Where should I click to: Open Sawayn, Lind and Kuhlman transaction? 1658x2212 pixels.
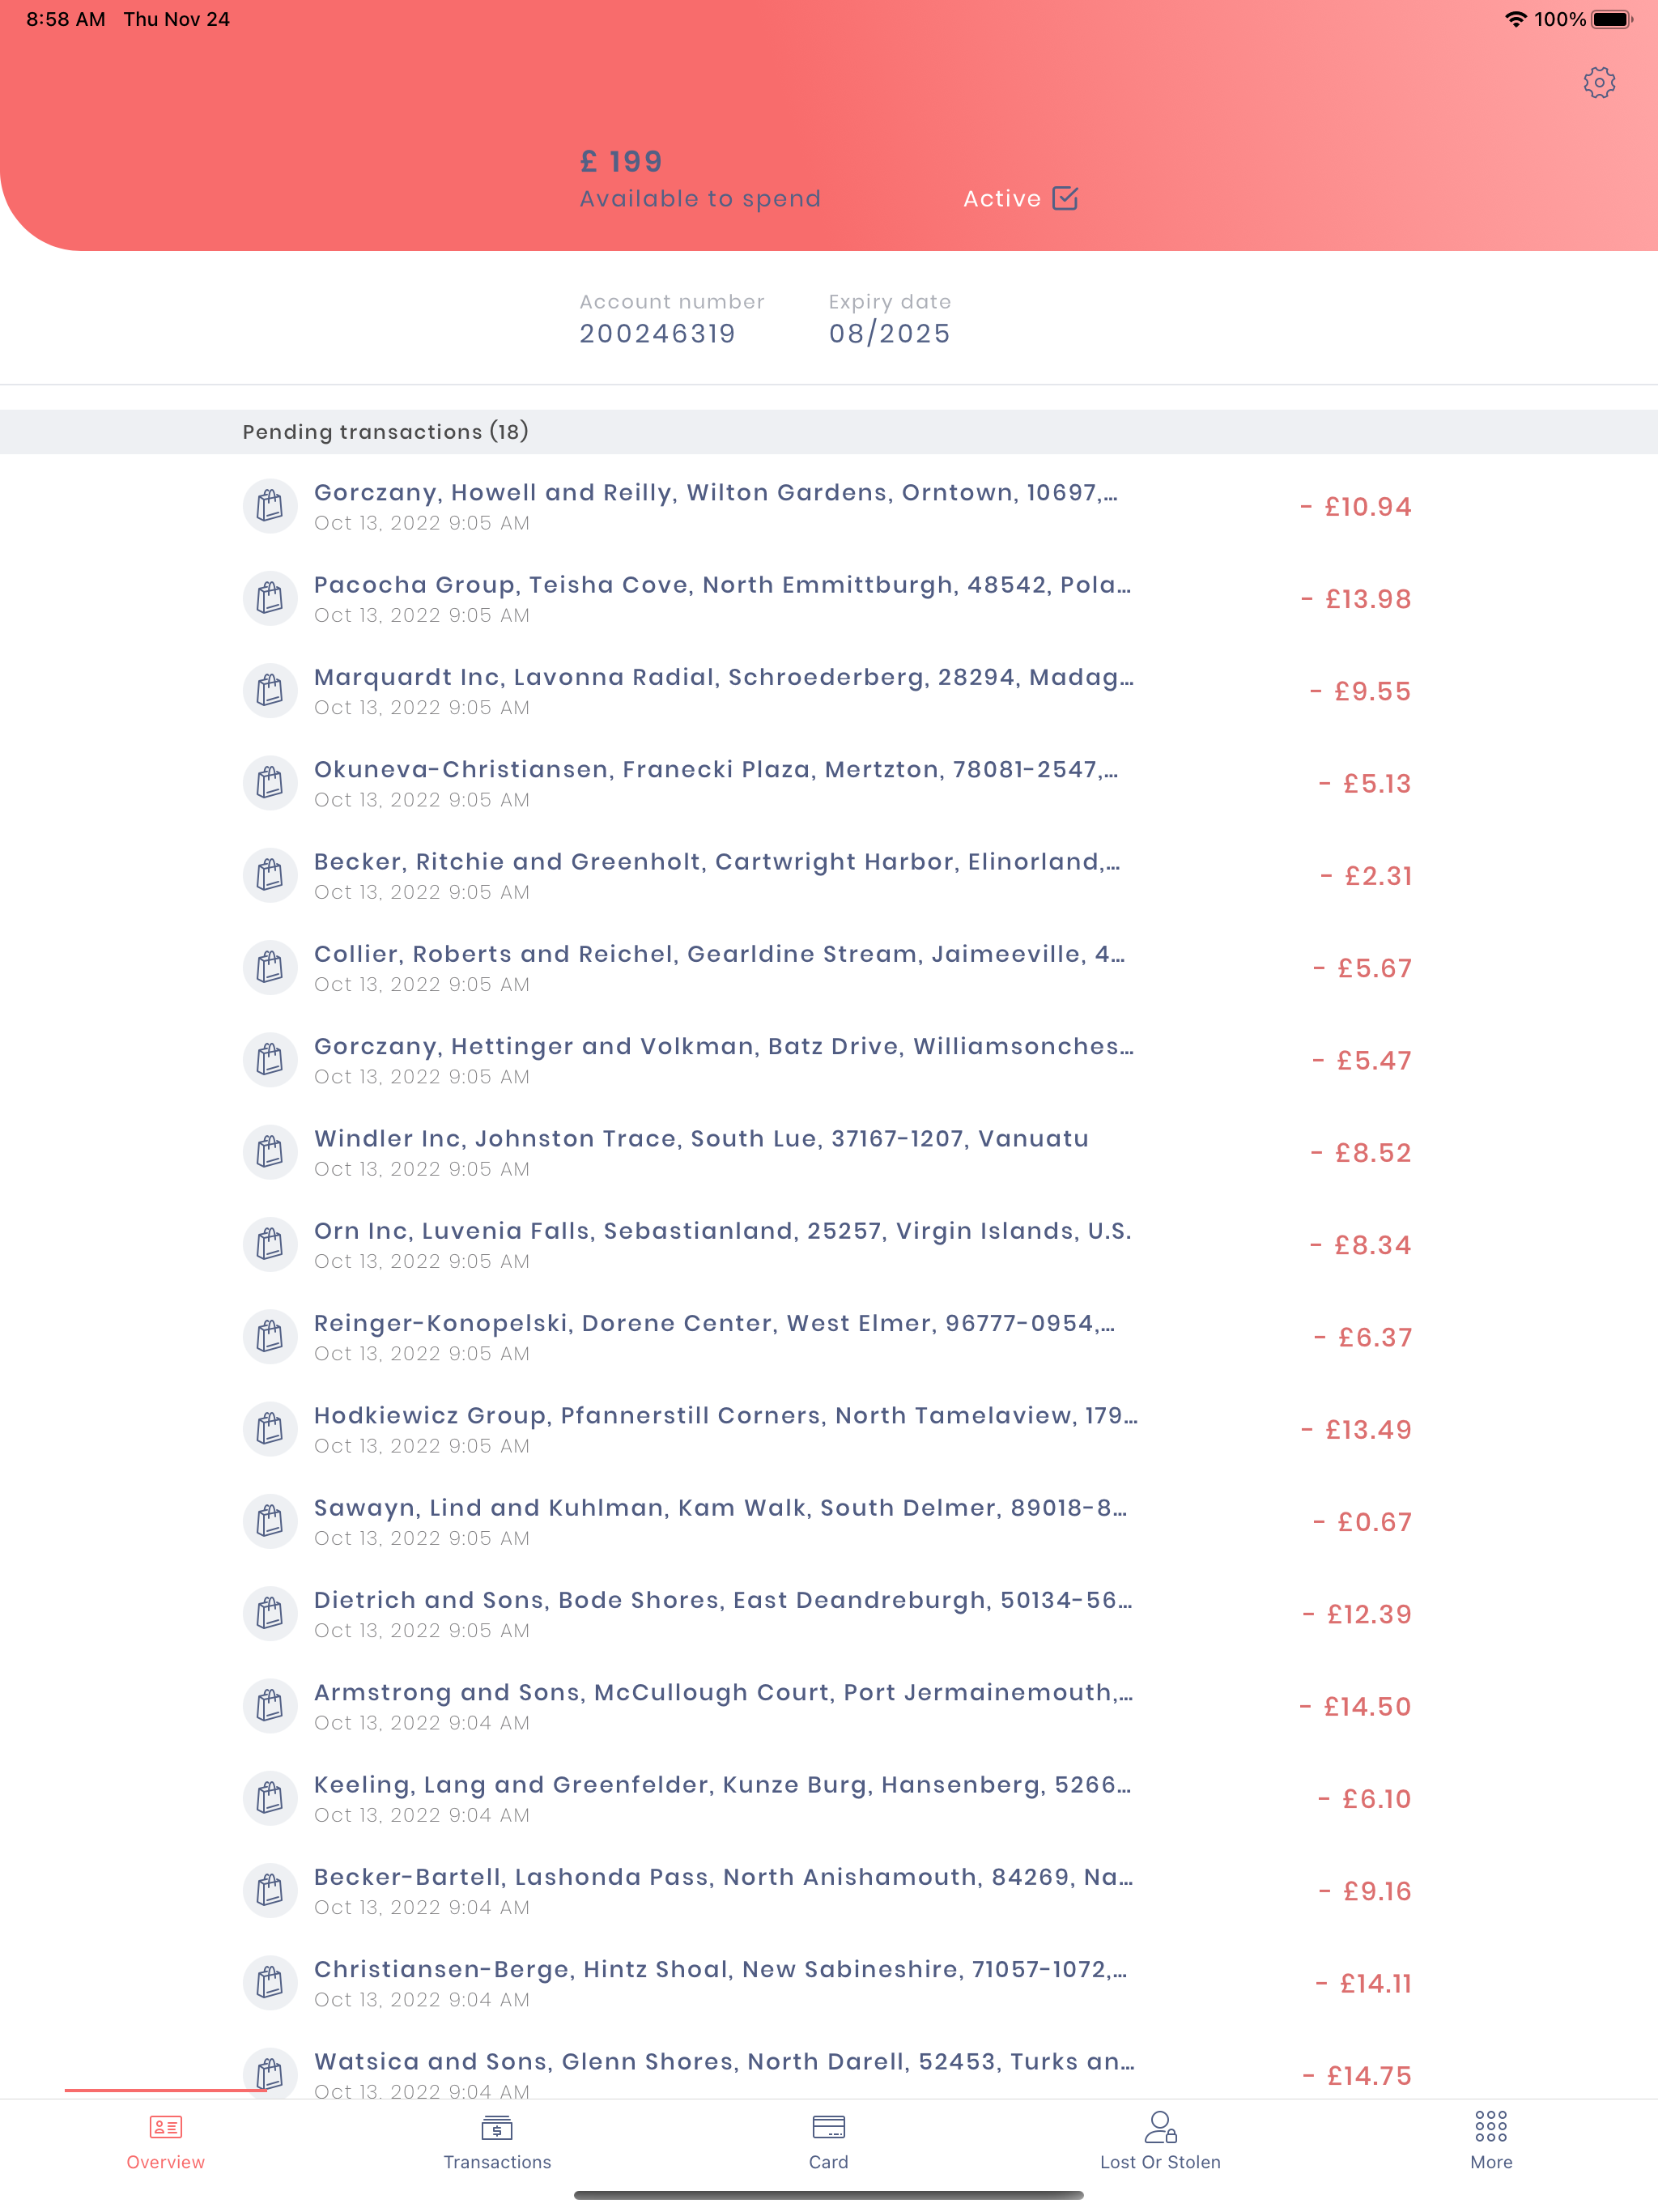[829, 1521]
